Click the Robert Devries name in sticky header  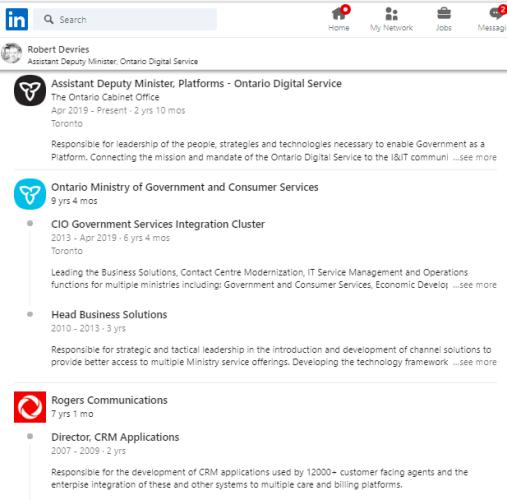58,50
